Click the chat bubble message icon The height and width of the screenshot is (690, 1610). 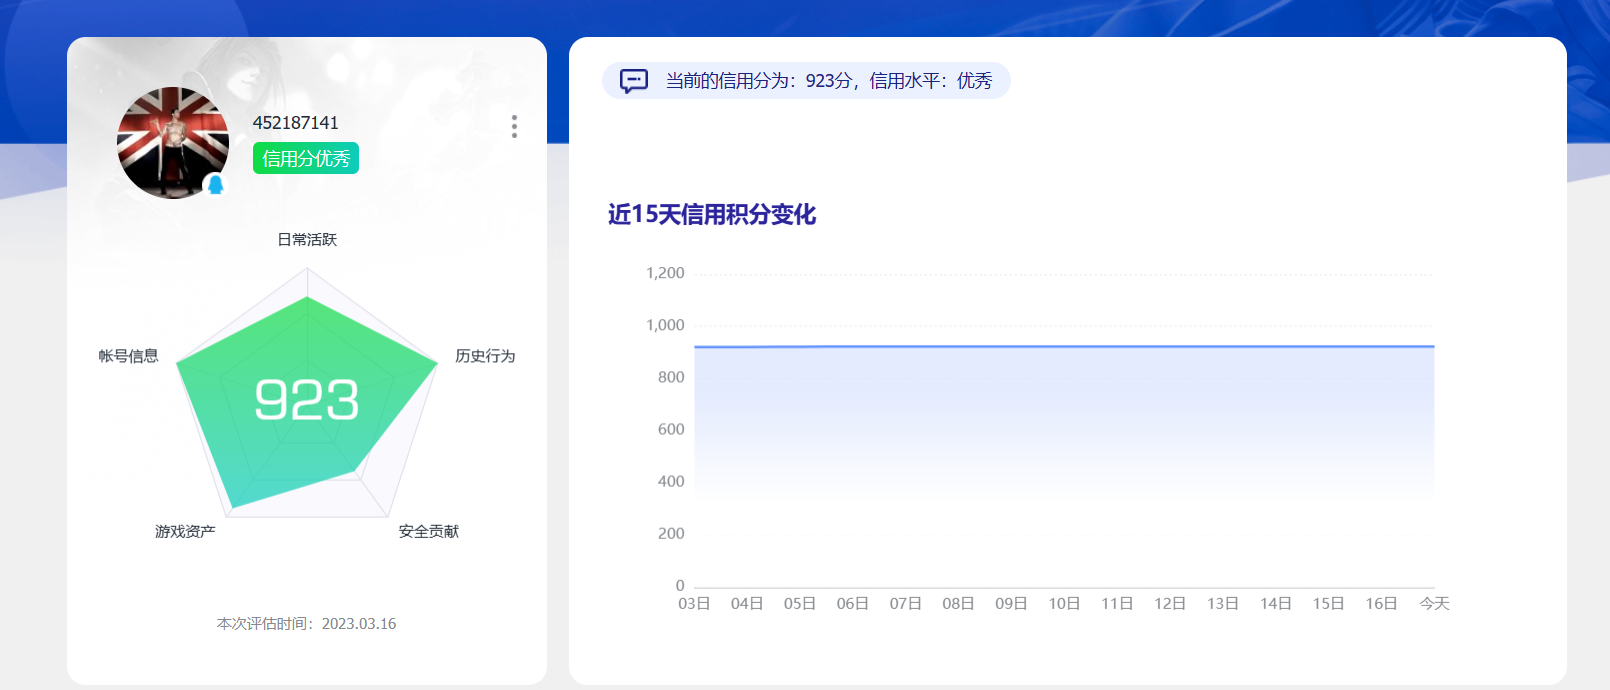click(x=634, y=81)
